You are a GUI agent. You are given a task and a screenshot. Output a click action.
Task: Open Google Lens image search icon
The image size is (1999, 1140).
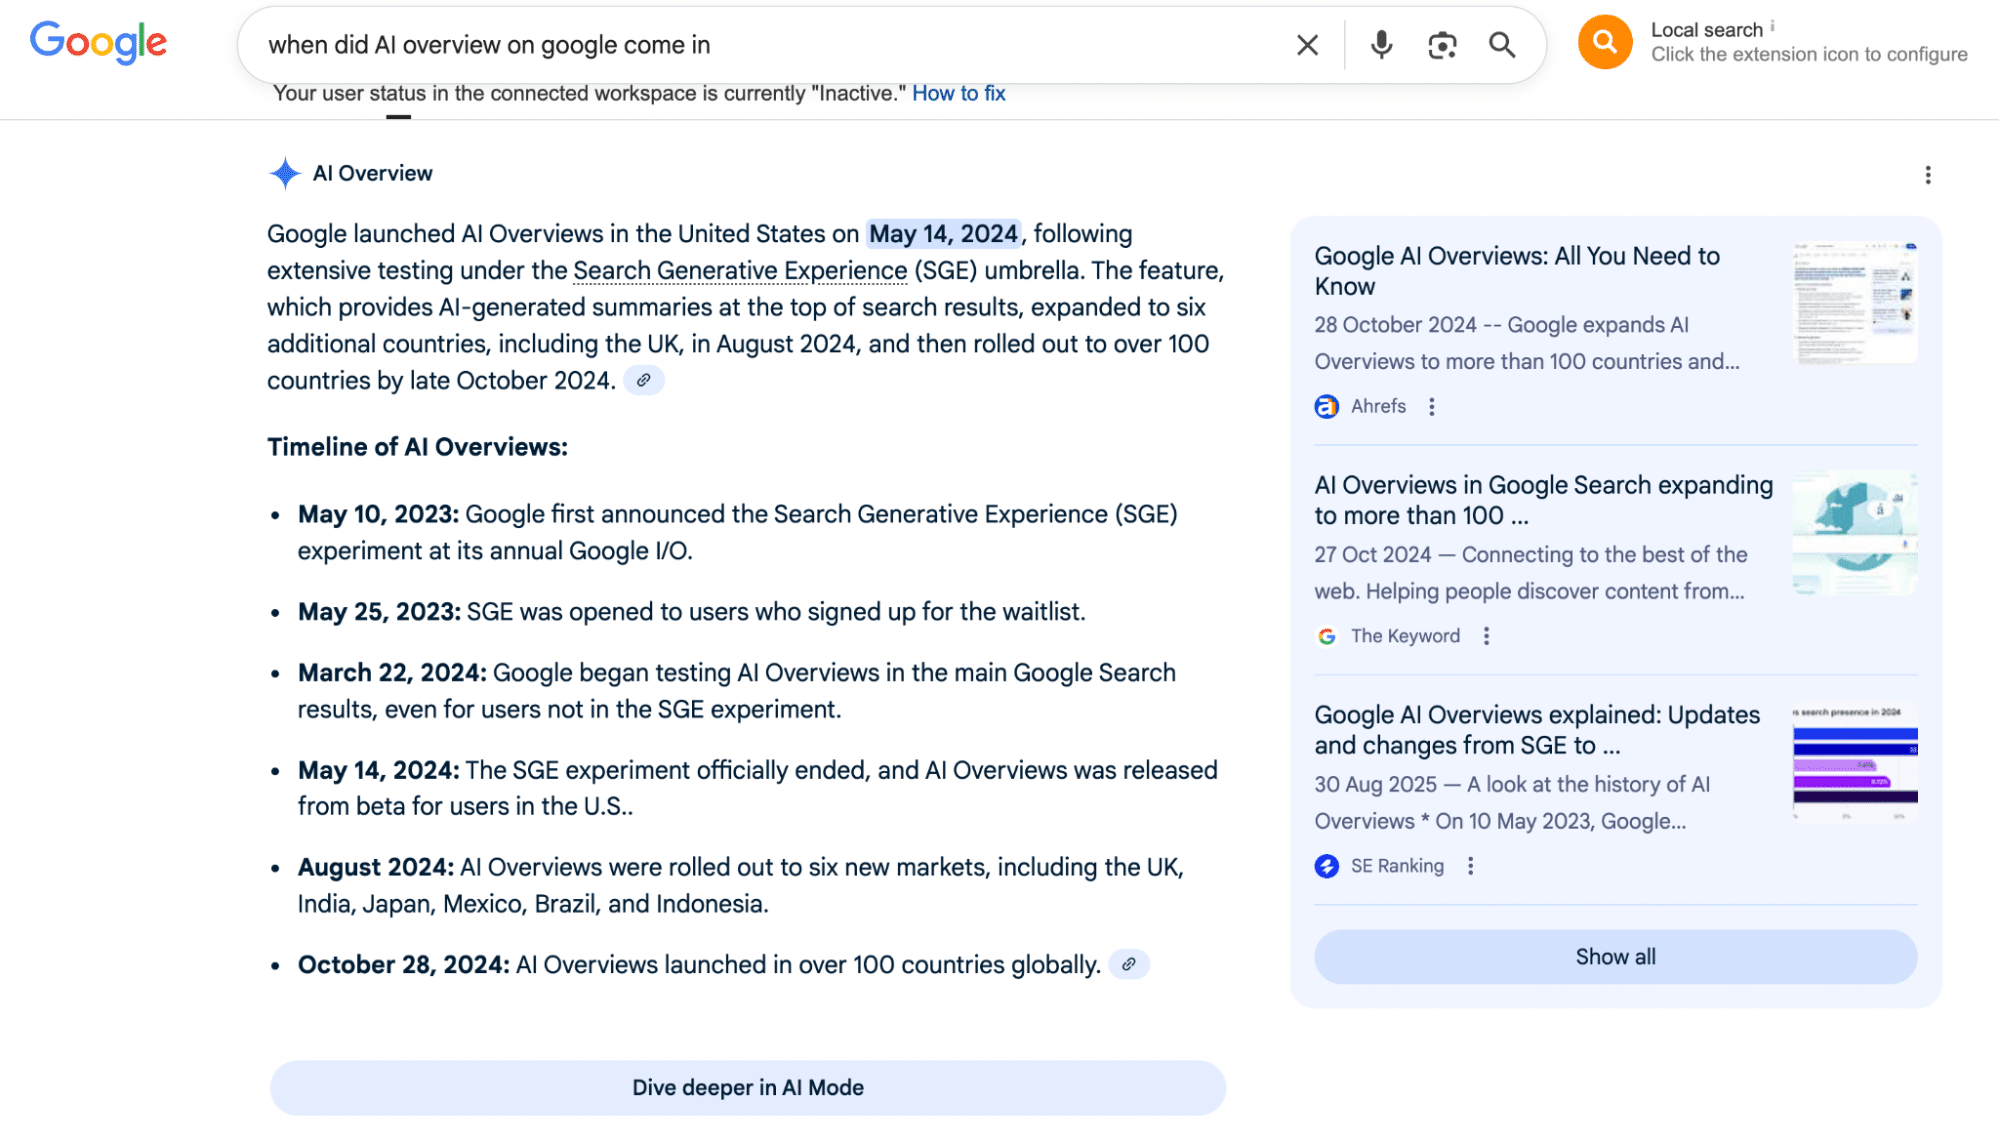(1442, 45)
